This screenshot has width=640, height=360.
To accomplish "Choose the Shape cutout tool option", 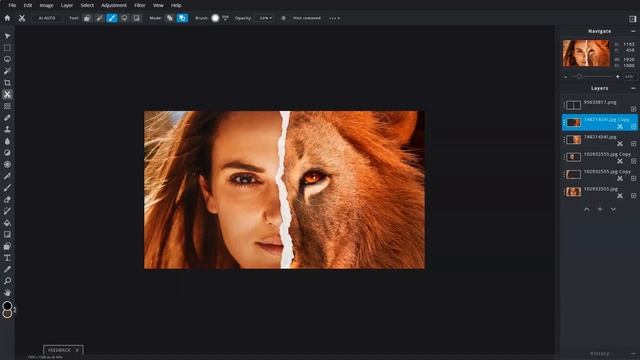I will click(x=87, y=18).
